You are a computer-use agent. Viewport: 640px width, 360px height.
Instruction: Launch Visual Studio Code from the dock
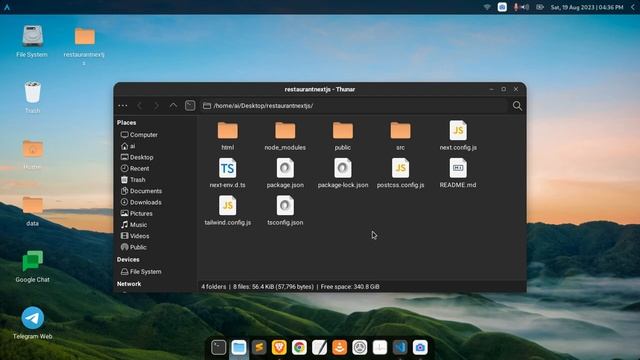(400, 347)
